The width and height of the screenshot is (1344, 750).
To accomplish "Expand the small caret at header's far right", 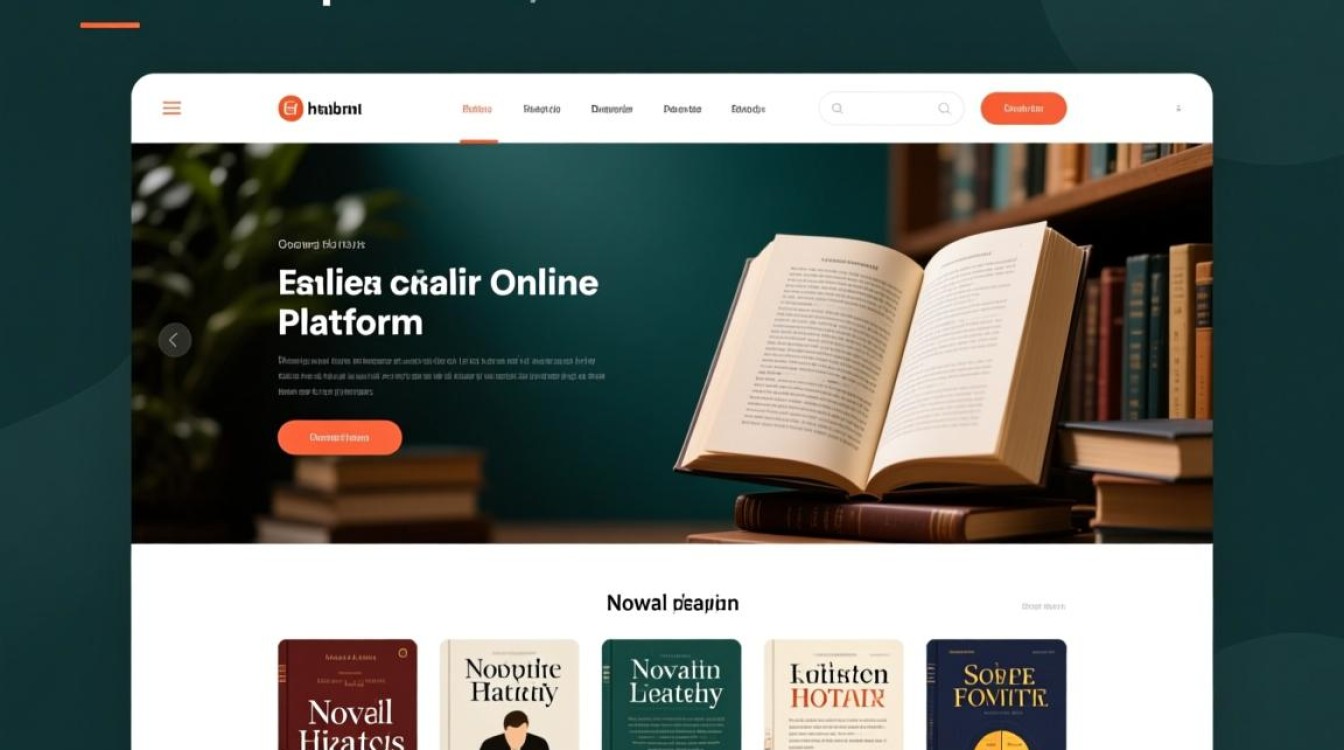I will pos(1178,108).
